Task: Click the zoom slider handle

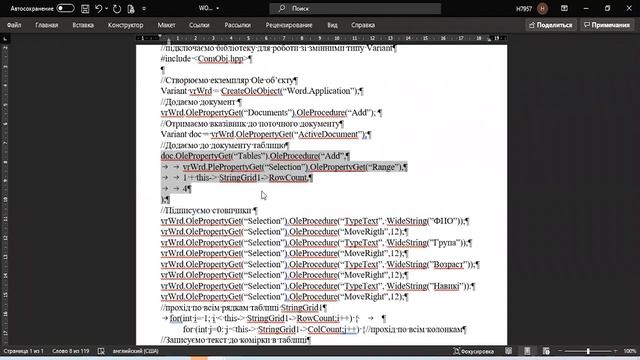Action: [588, 351]
